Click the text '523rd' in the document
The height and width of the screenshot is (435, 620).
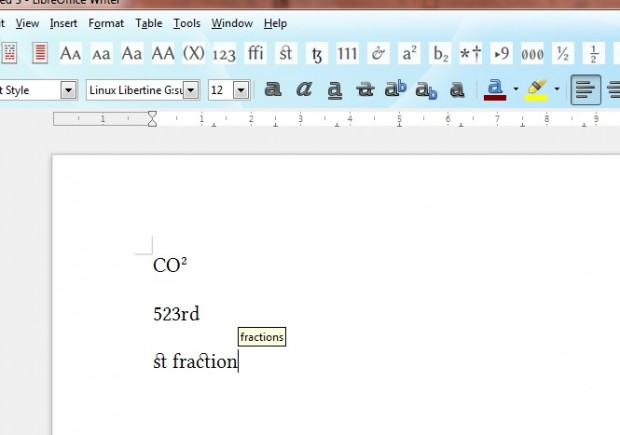click(176, 314)
